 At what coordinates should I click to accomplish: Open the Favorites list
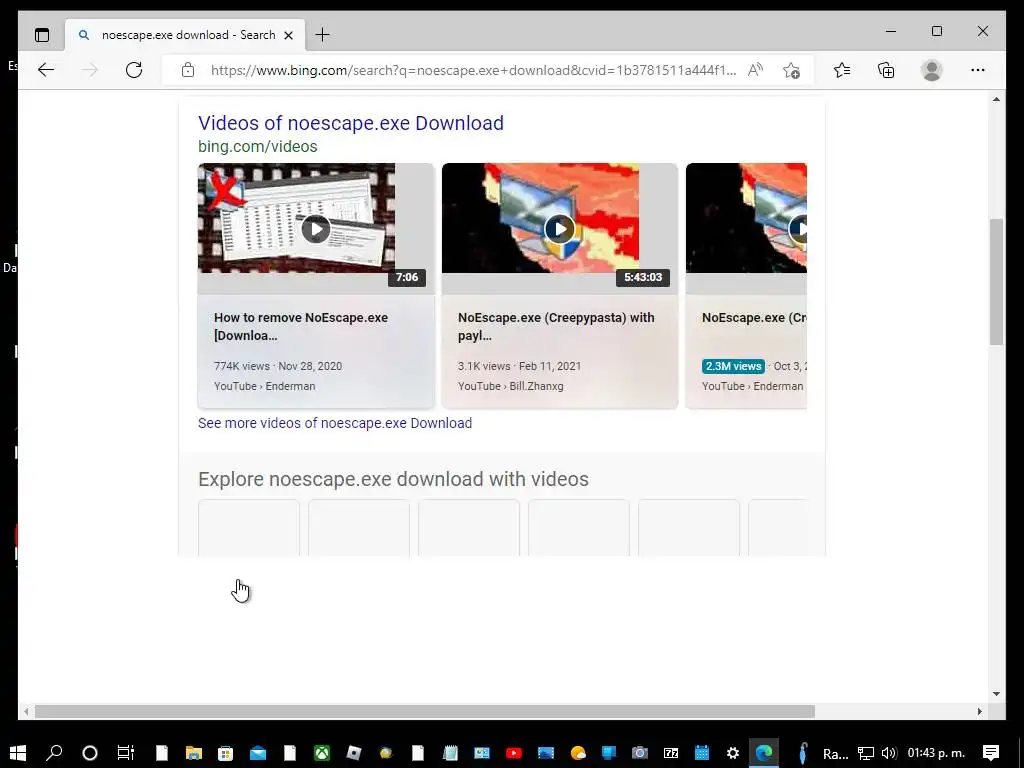pos(842,70)
